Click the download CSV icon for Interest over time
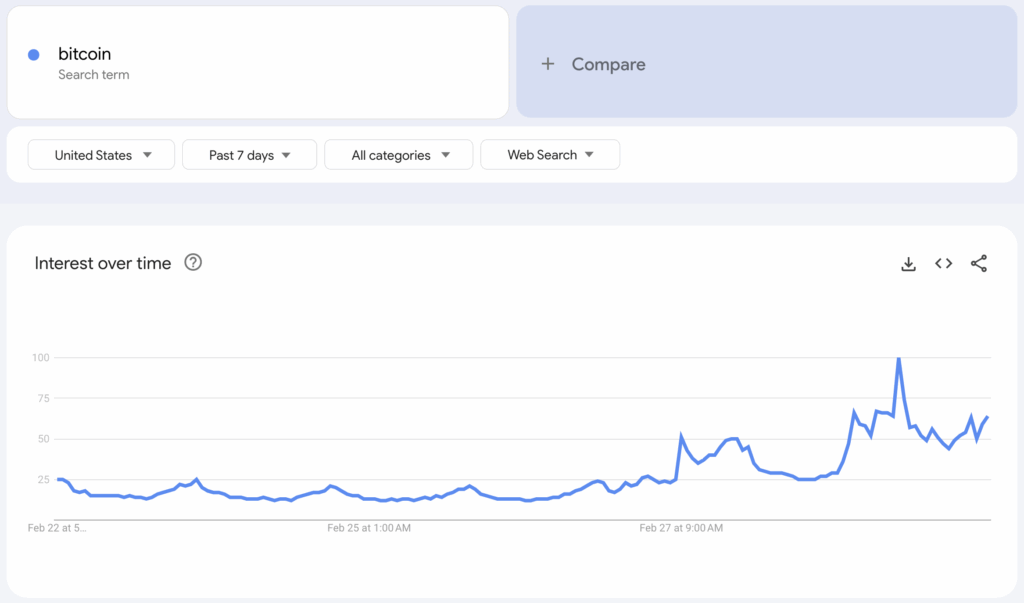Screen dimensions: 1024x603 tap(908, 263)
